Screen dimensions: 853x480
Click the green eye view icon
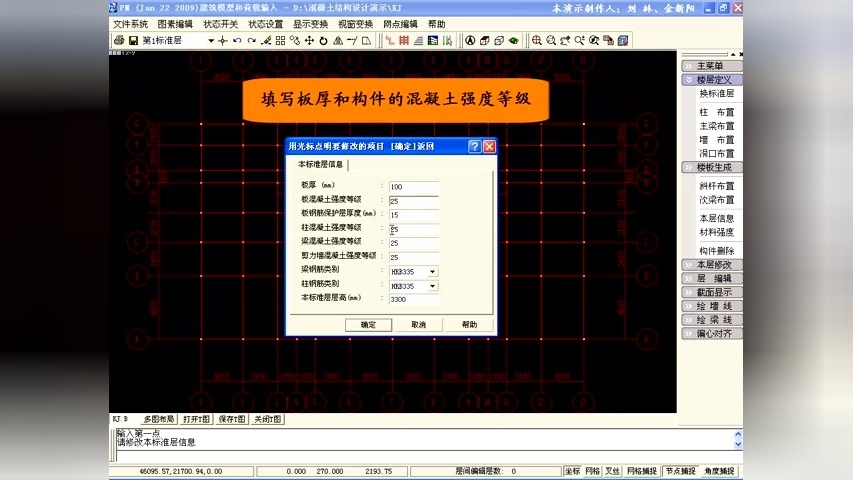(x=514, y=40)
